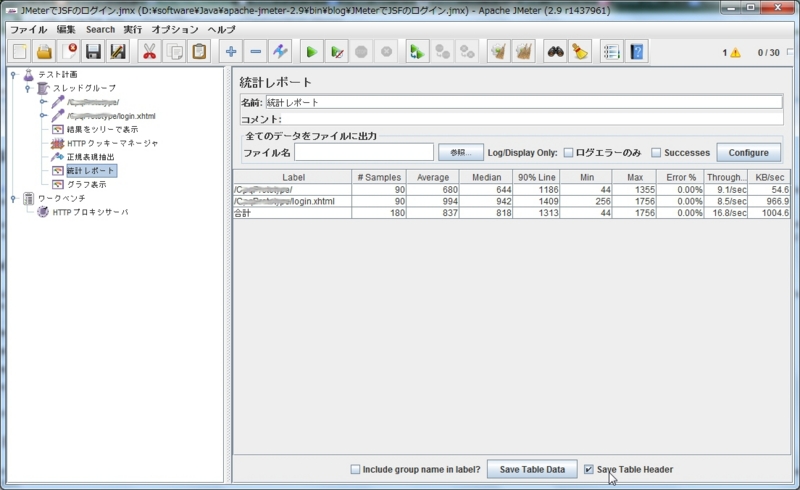Select 正規表現抽出 in the tree
800x490 pixels.
tap(90, 157)
